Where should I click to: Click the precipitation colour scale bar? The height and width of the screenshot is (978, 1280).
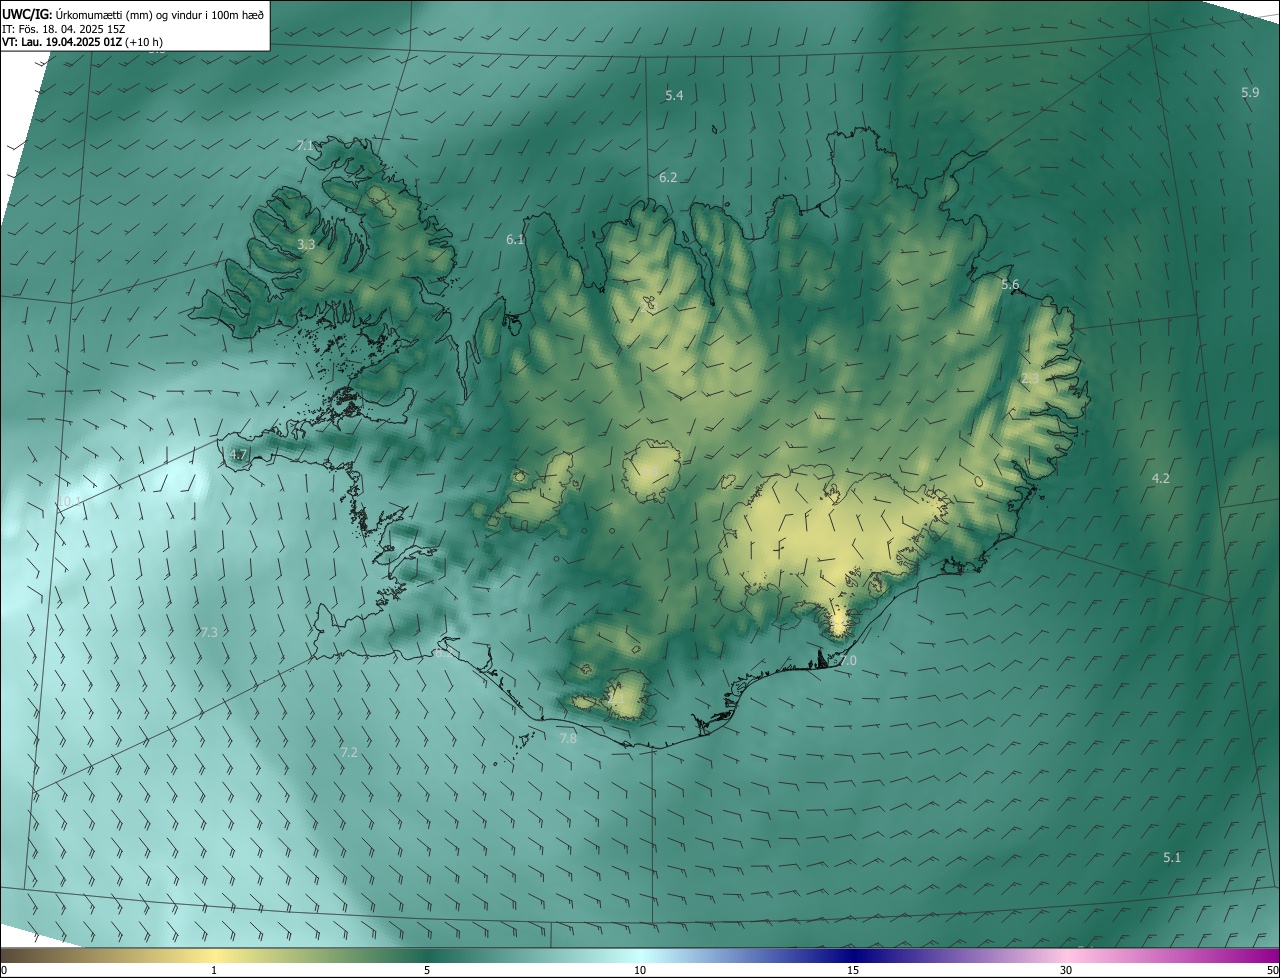(640, 956)
